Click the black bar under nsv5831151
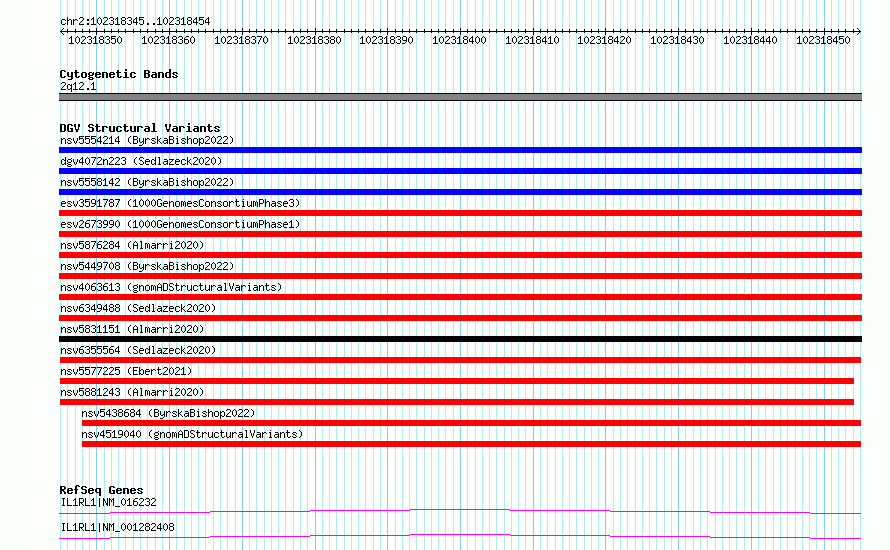Viewport: 890px width, 550px height. (460, 339)
